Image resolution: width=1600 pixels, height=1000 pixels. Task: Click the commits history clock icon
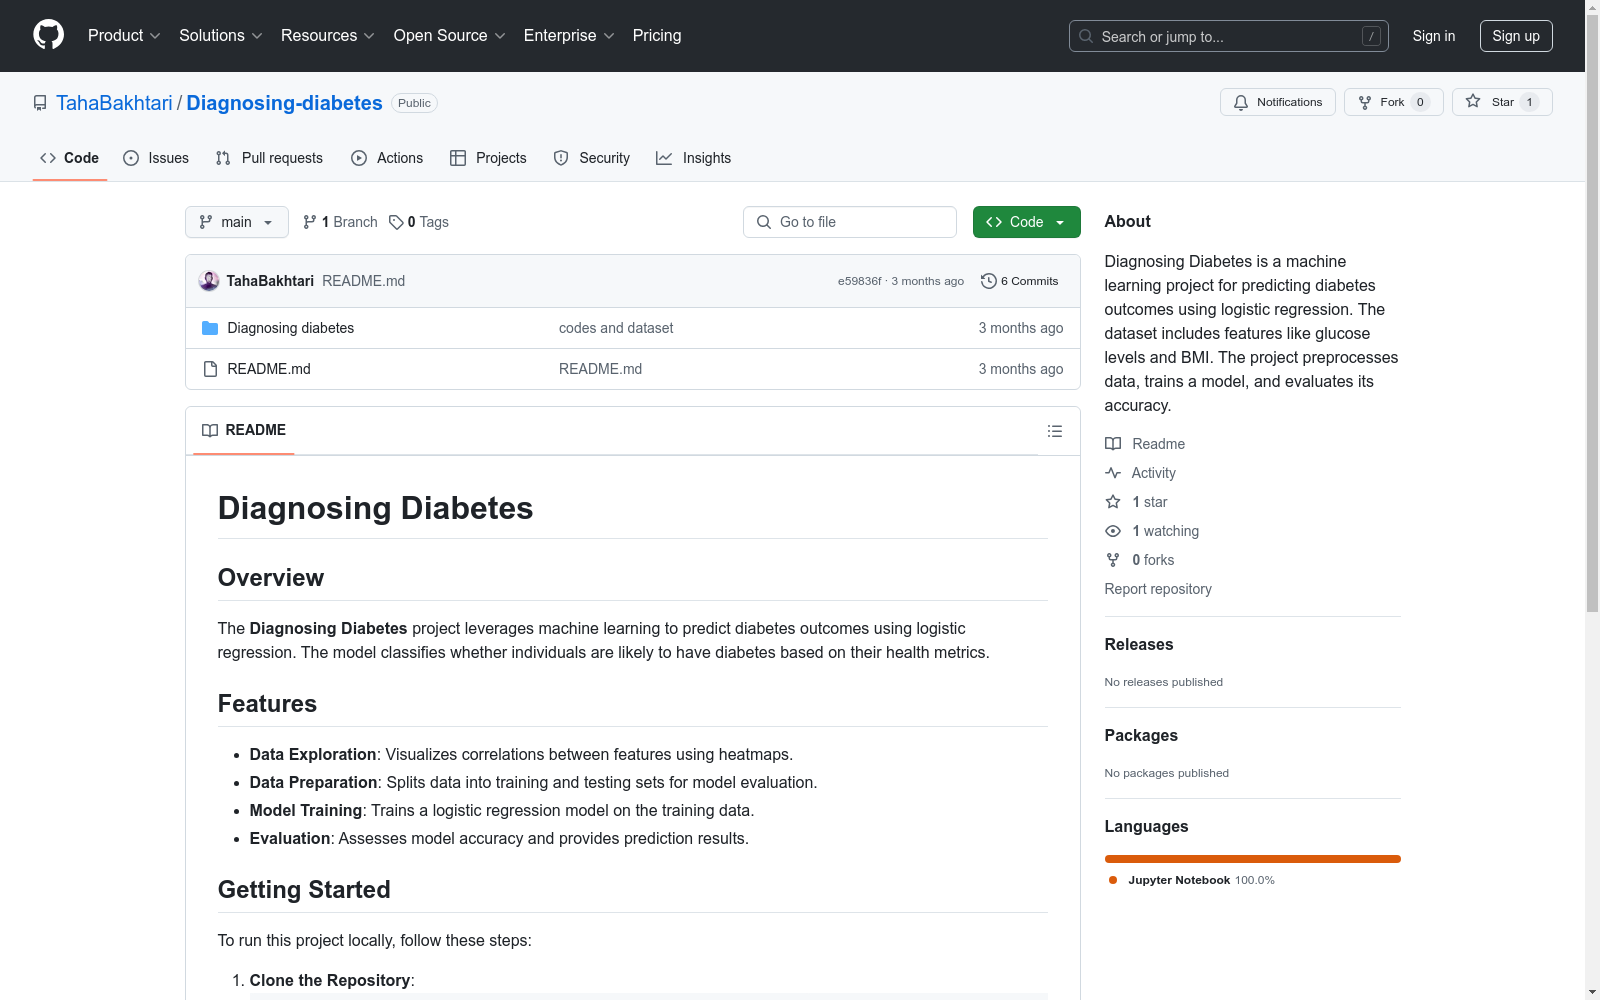[988, 281]
